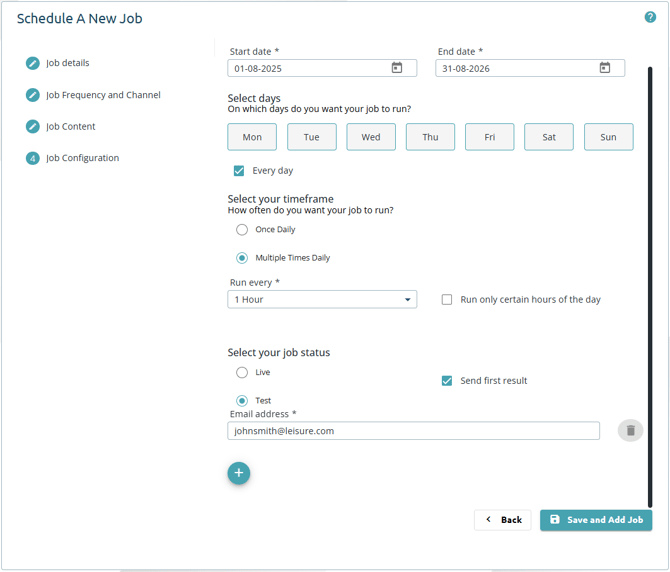Toggle the Wed day button

(x=371, y=137)
